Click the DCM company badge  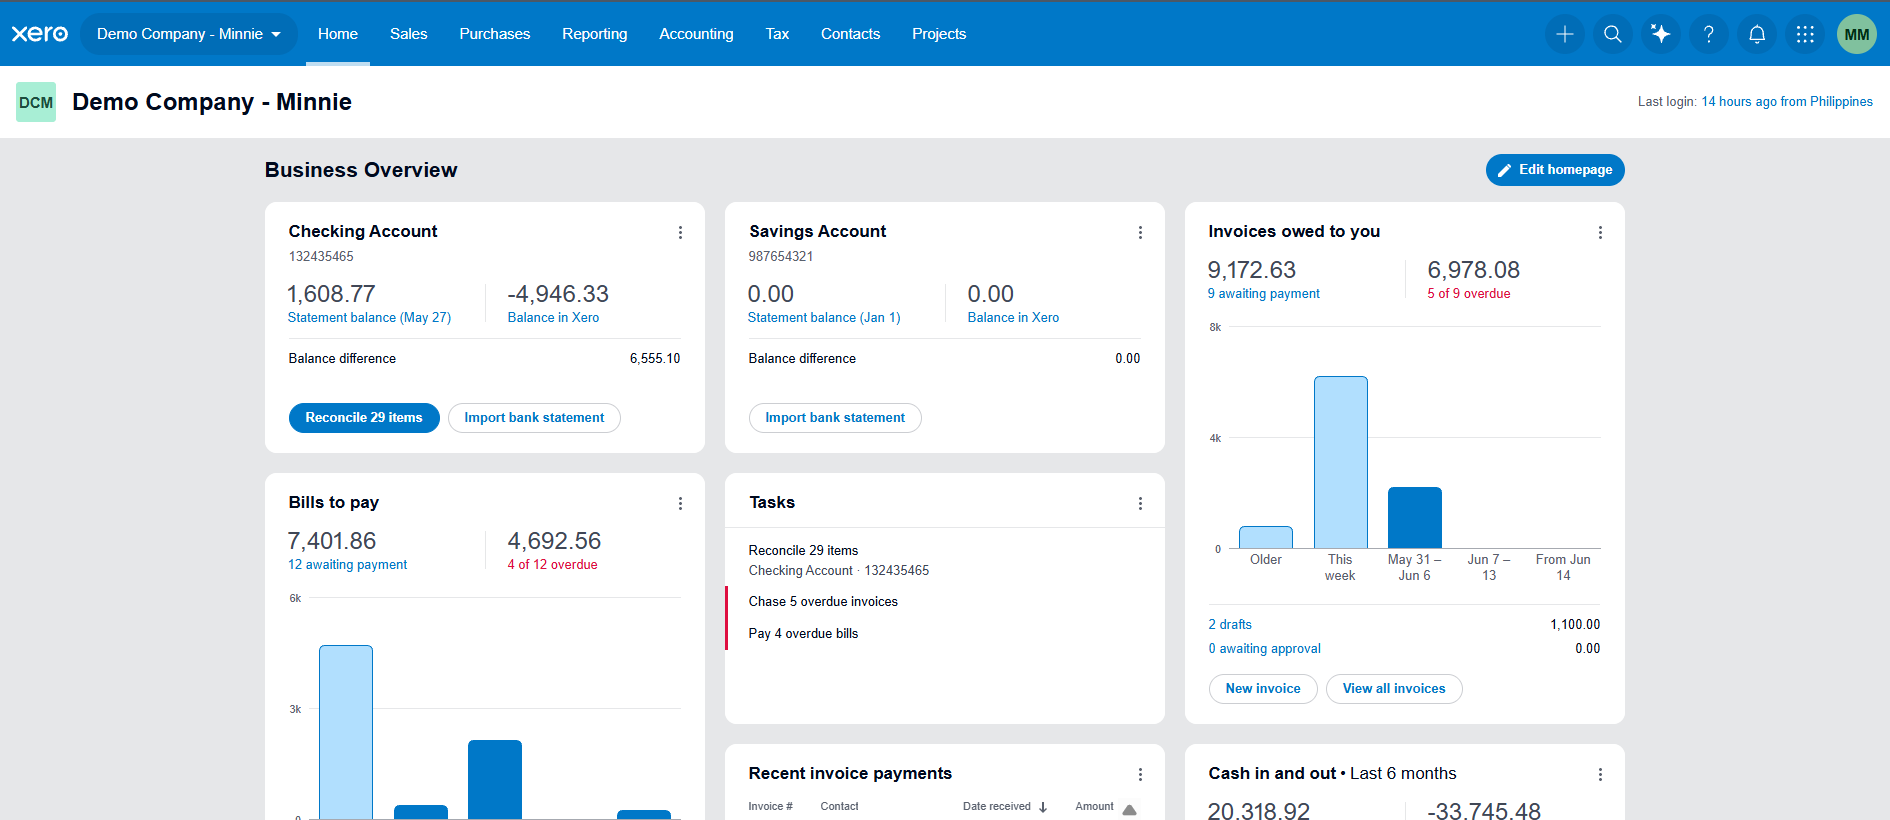[36, 102]
